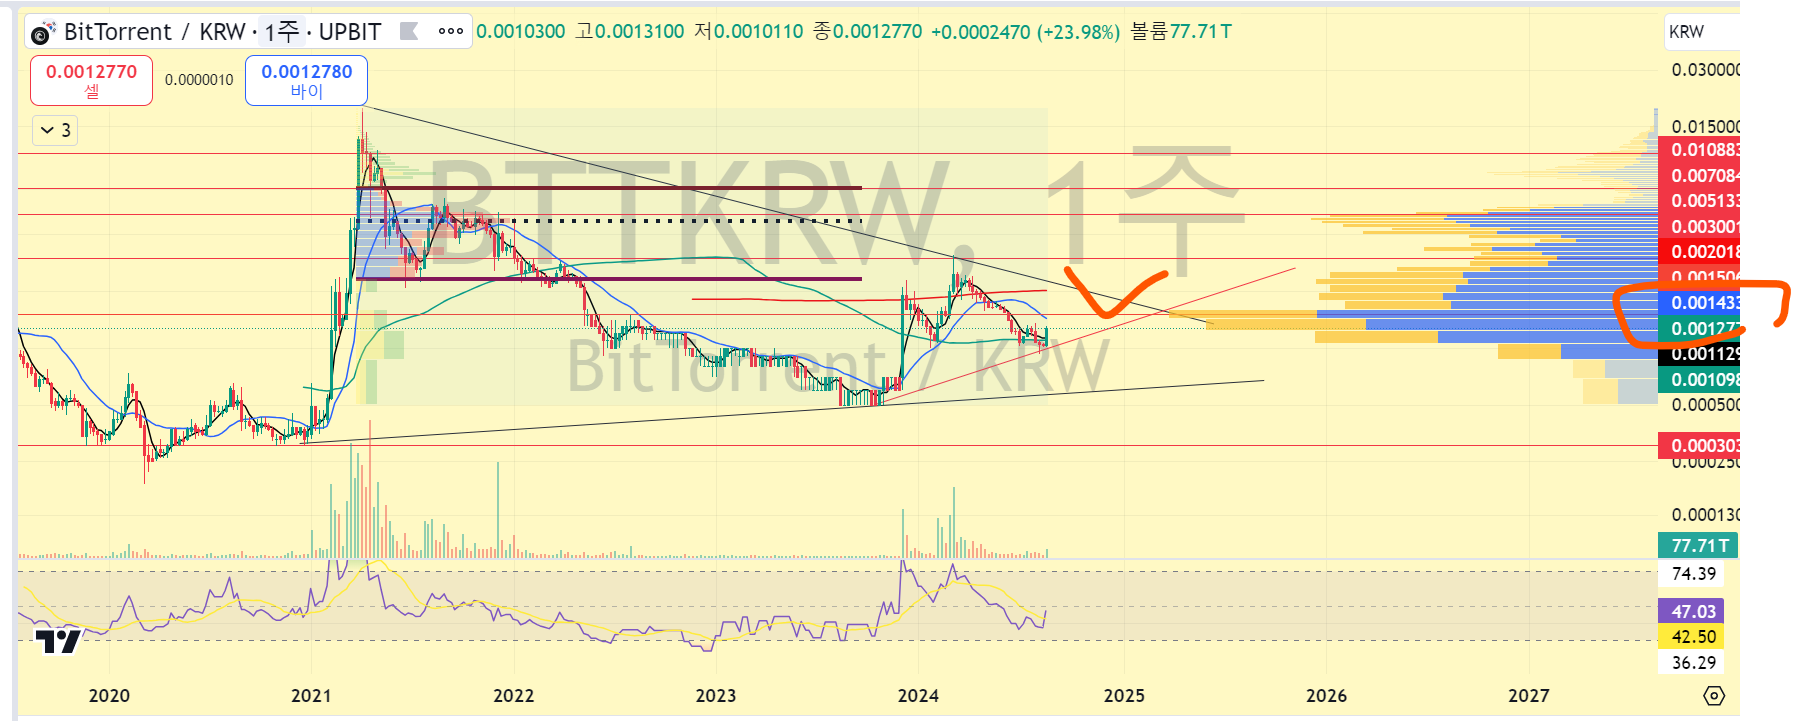The width and height of the screenshot is (1794, 721).
Task: Click the blue 0.0012780 buy button
Action: point(306,80)
